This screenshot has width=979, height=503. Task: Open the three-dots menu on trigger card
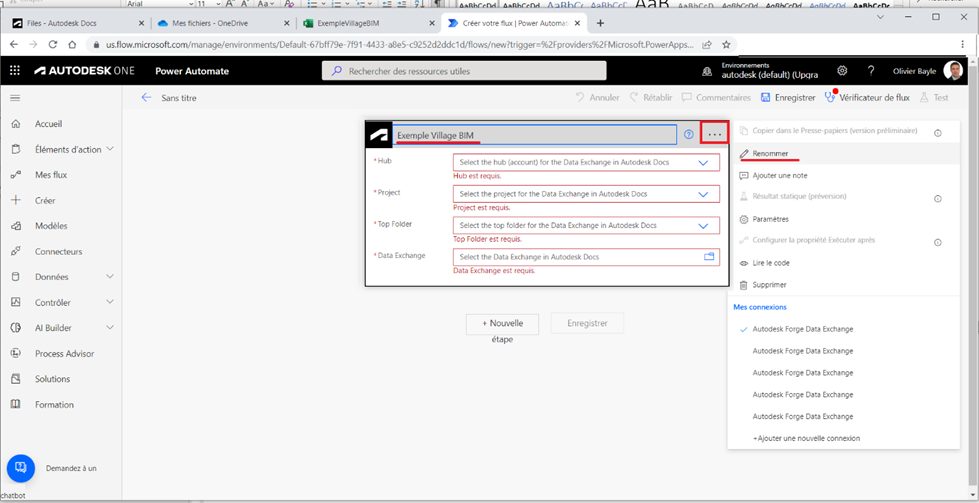pos(715,134)
